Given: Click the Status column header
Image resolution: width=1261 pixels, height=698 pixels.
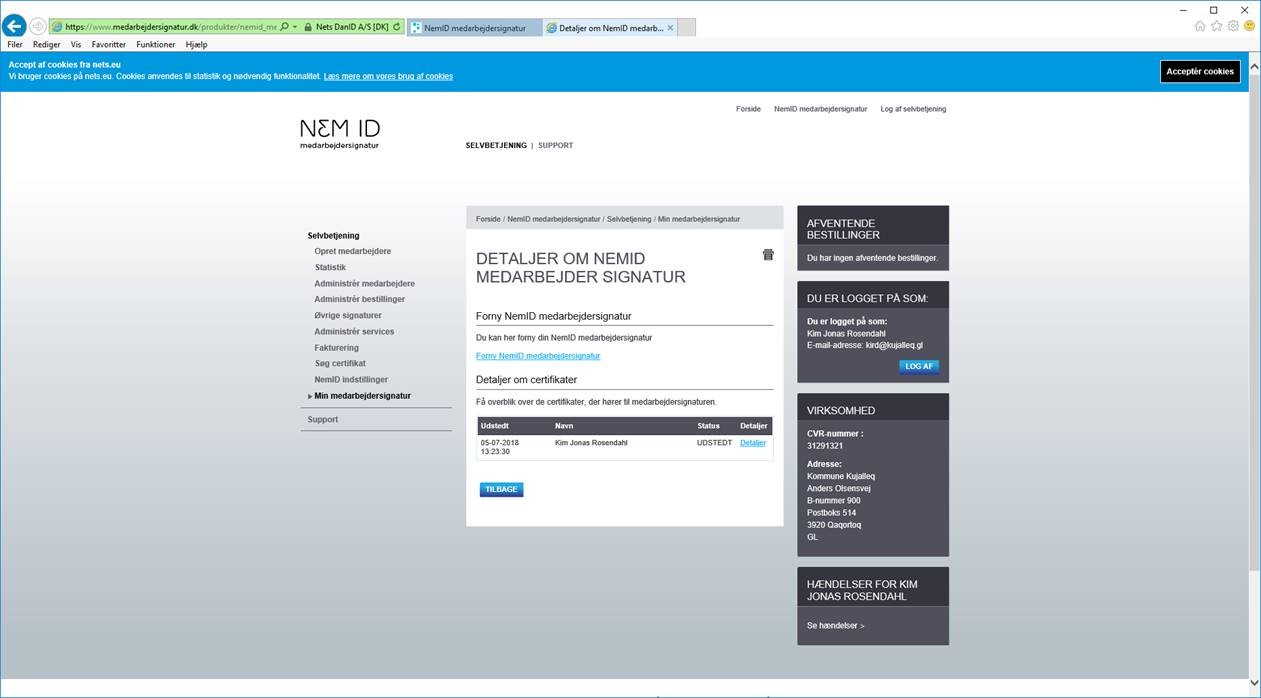Looking at the screenshot, I should tap(708, 427).
